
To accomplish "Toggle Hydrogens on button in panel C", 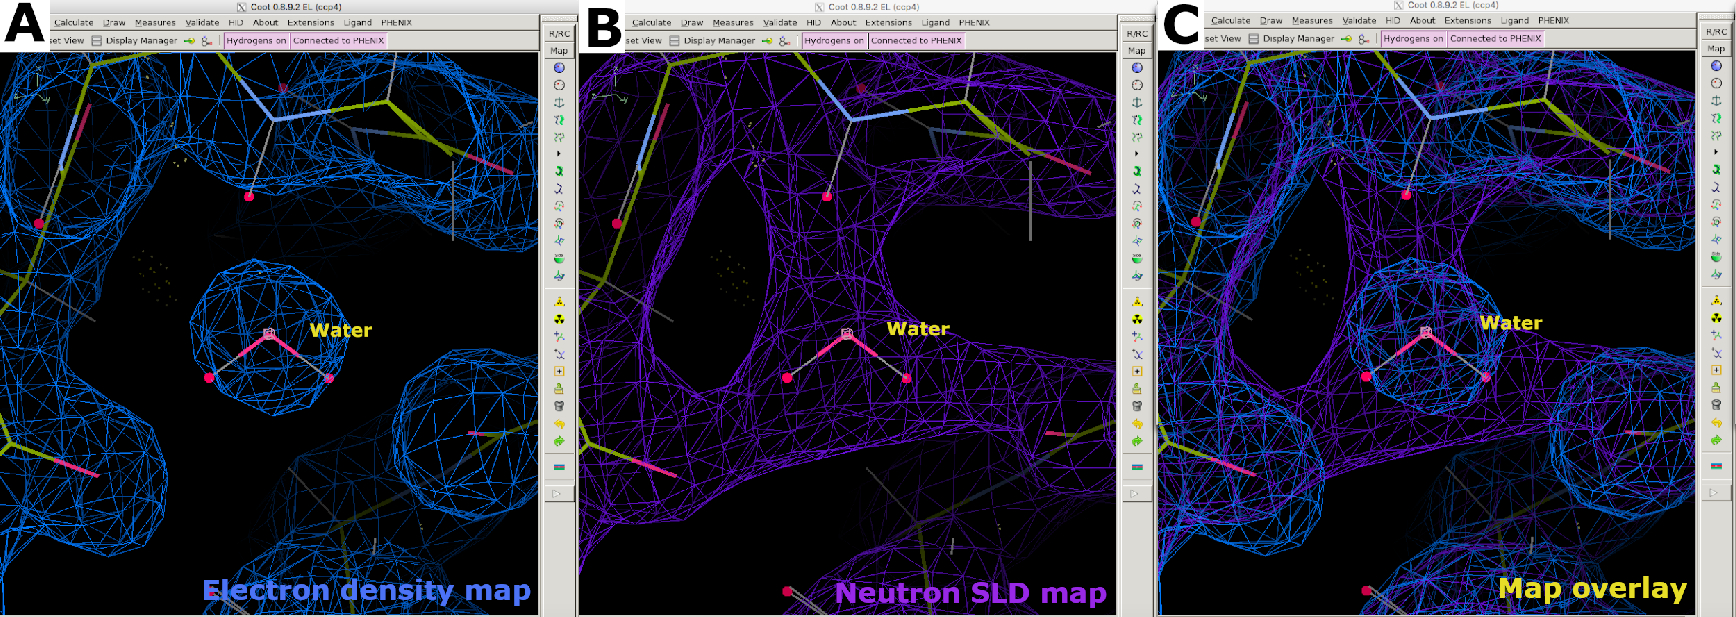I will pyautogui.click(x=1413, y=39).
